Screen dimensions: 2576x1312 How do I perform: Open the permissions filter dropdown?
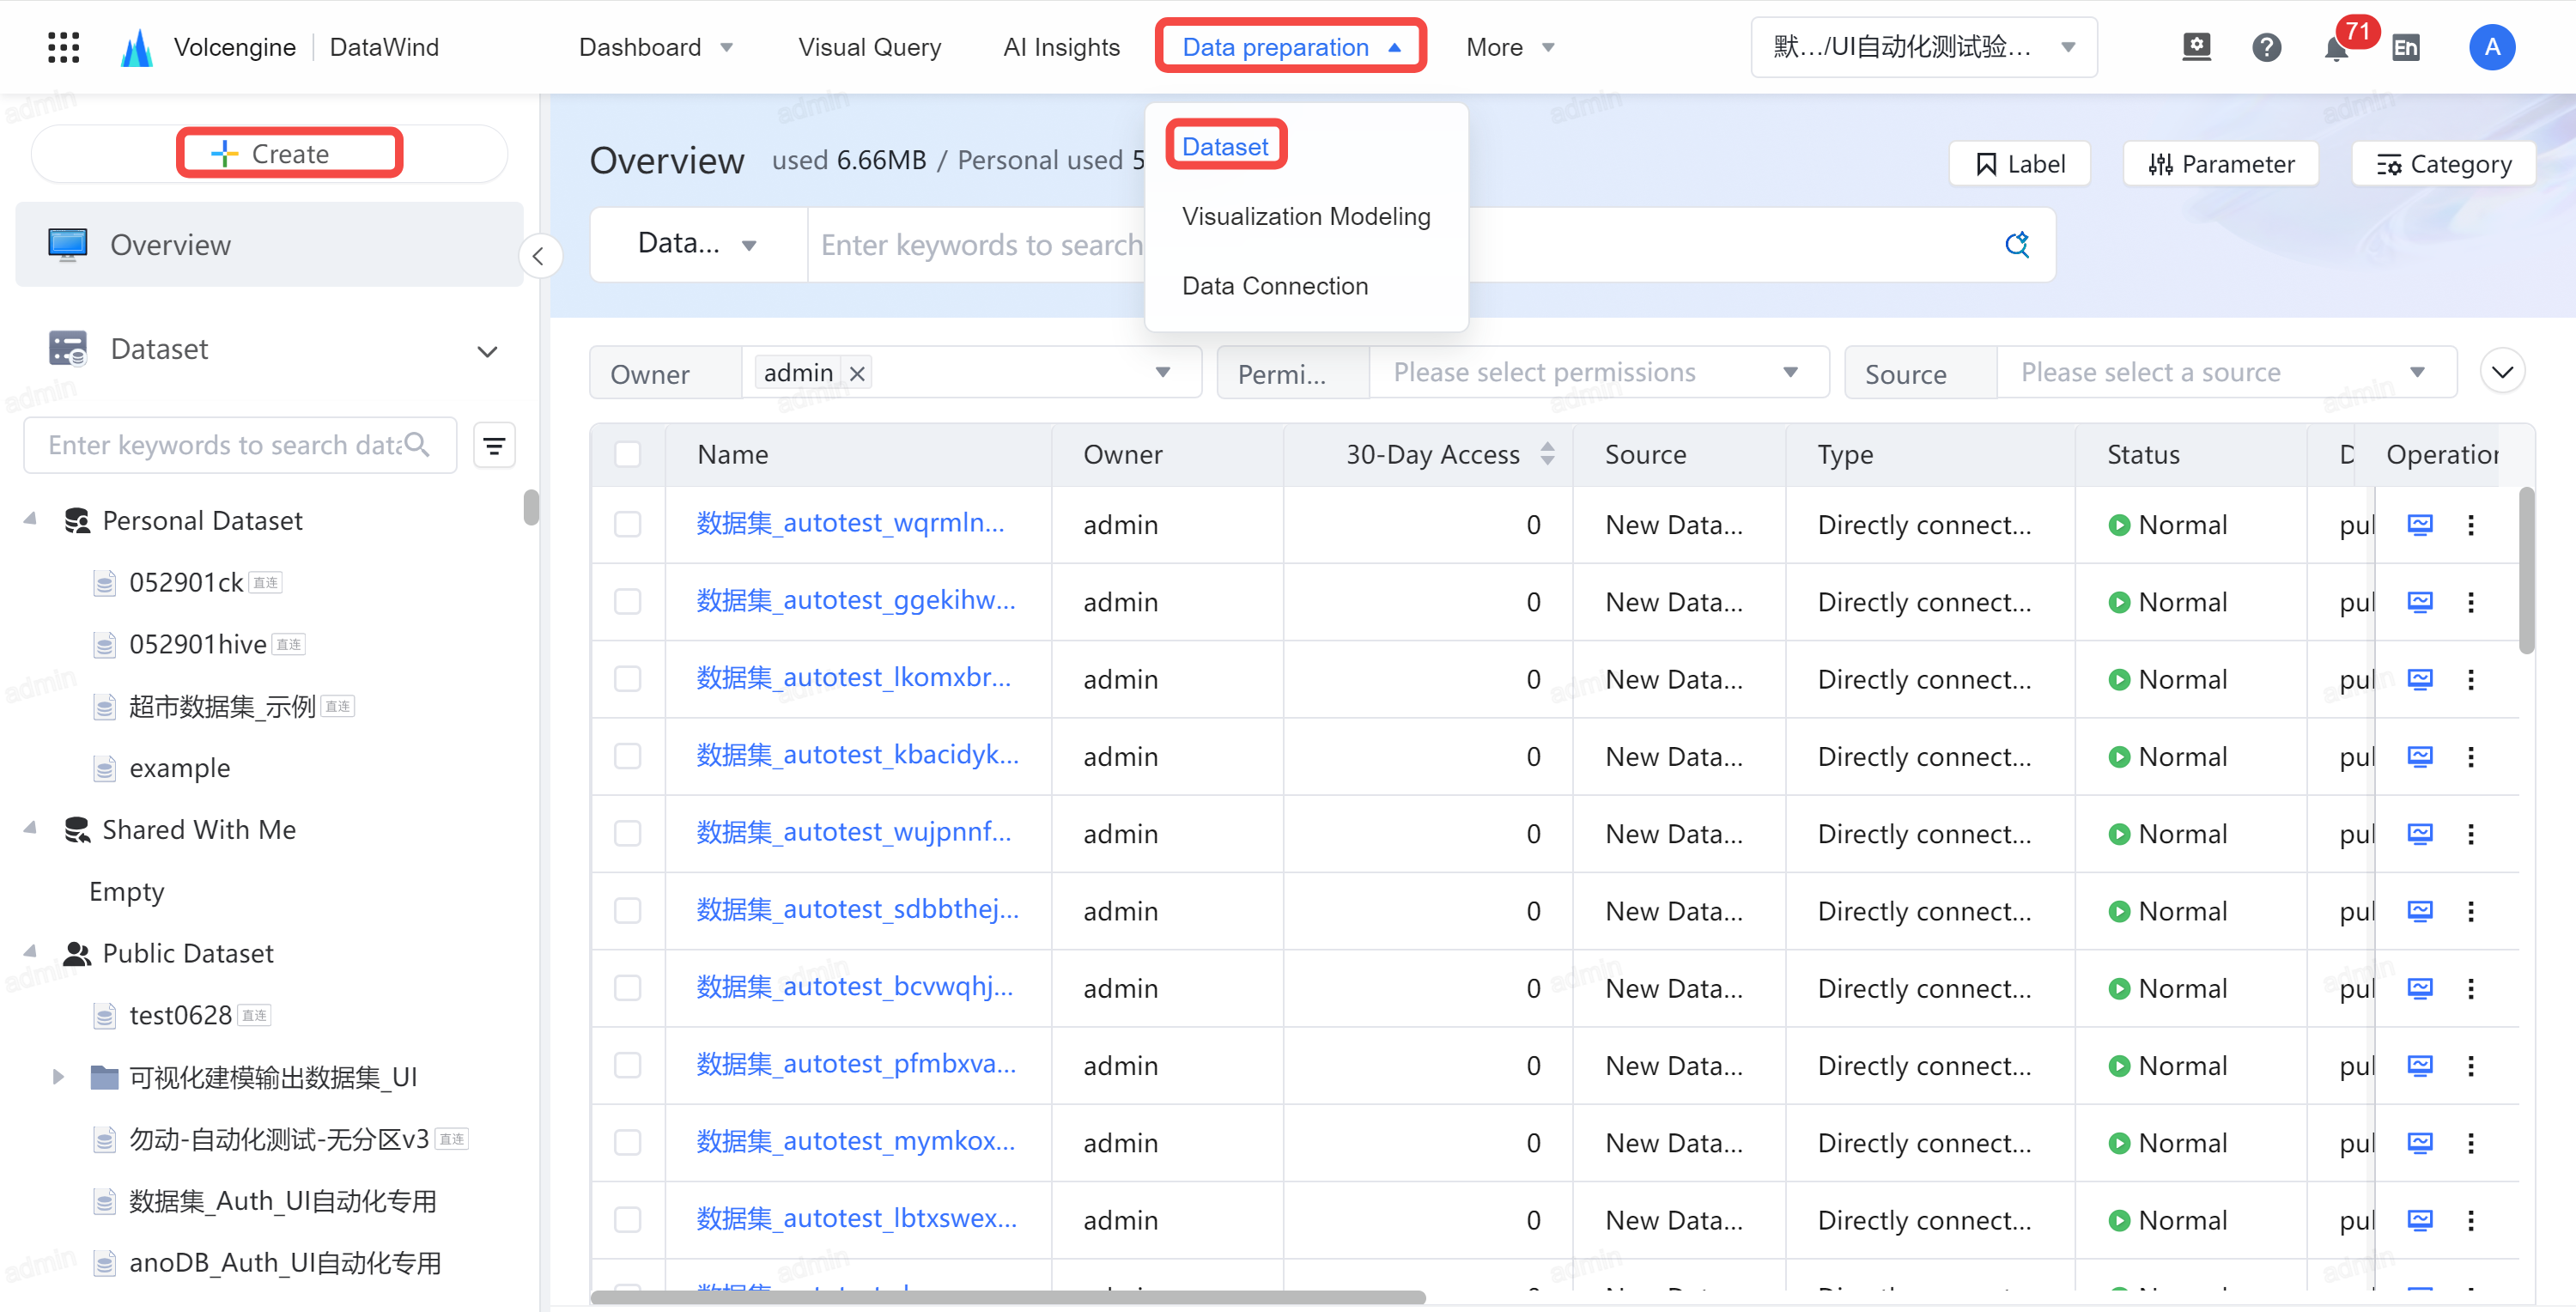tap(1598, 373)
